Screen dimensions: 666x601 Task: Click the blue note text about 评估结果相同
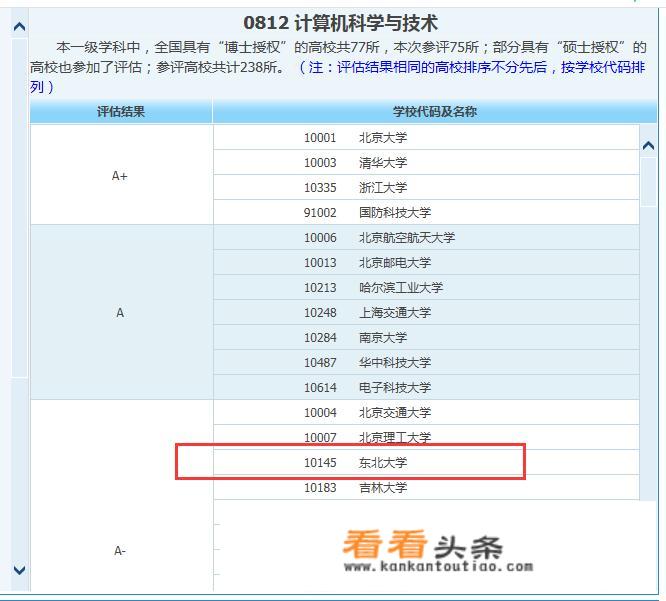coord(338,76)
